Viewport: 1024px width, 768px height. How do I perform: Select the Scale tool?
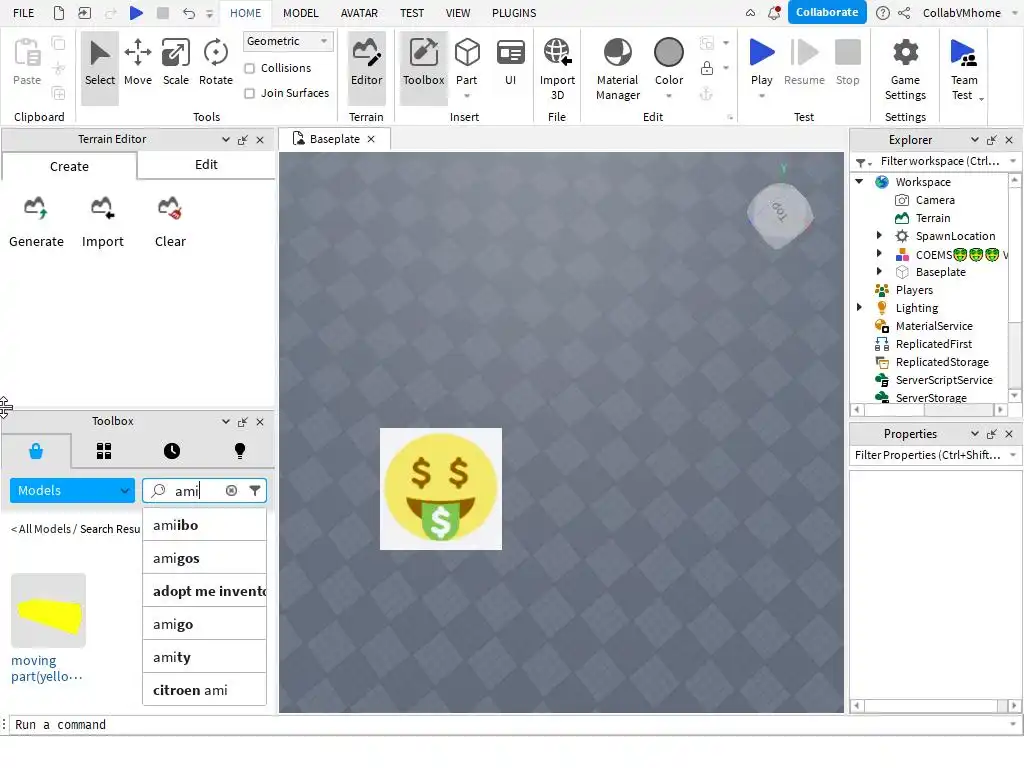(x=176, y=63)
